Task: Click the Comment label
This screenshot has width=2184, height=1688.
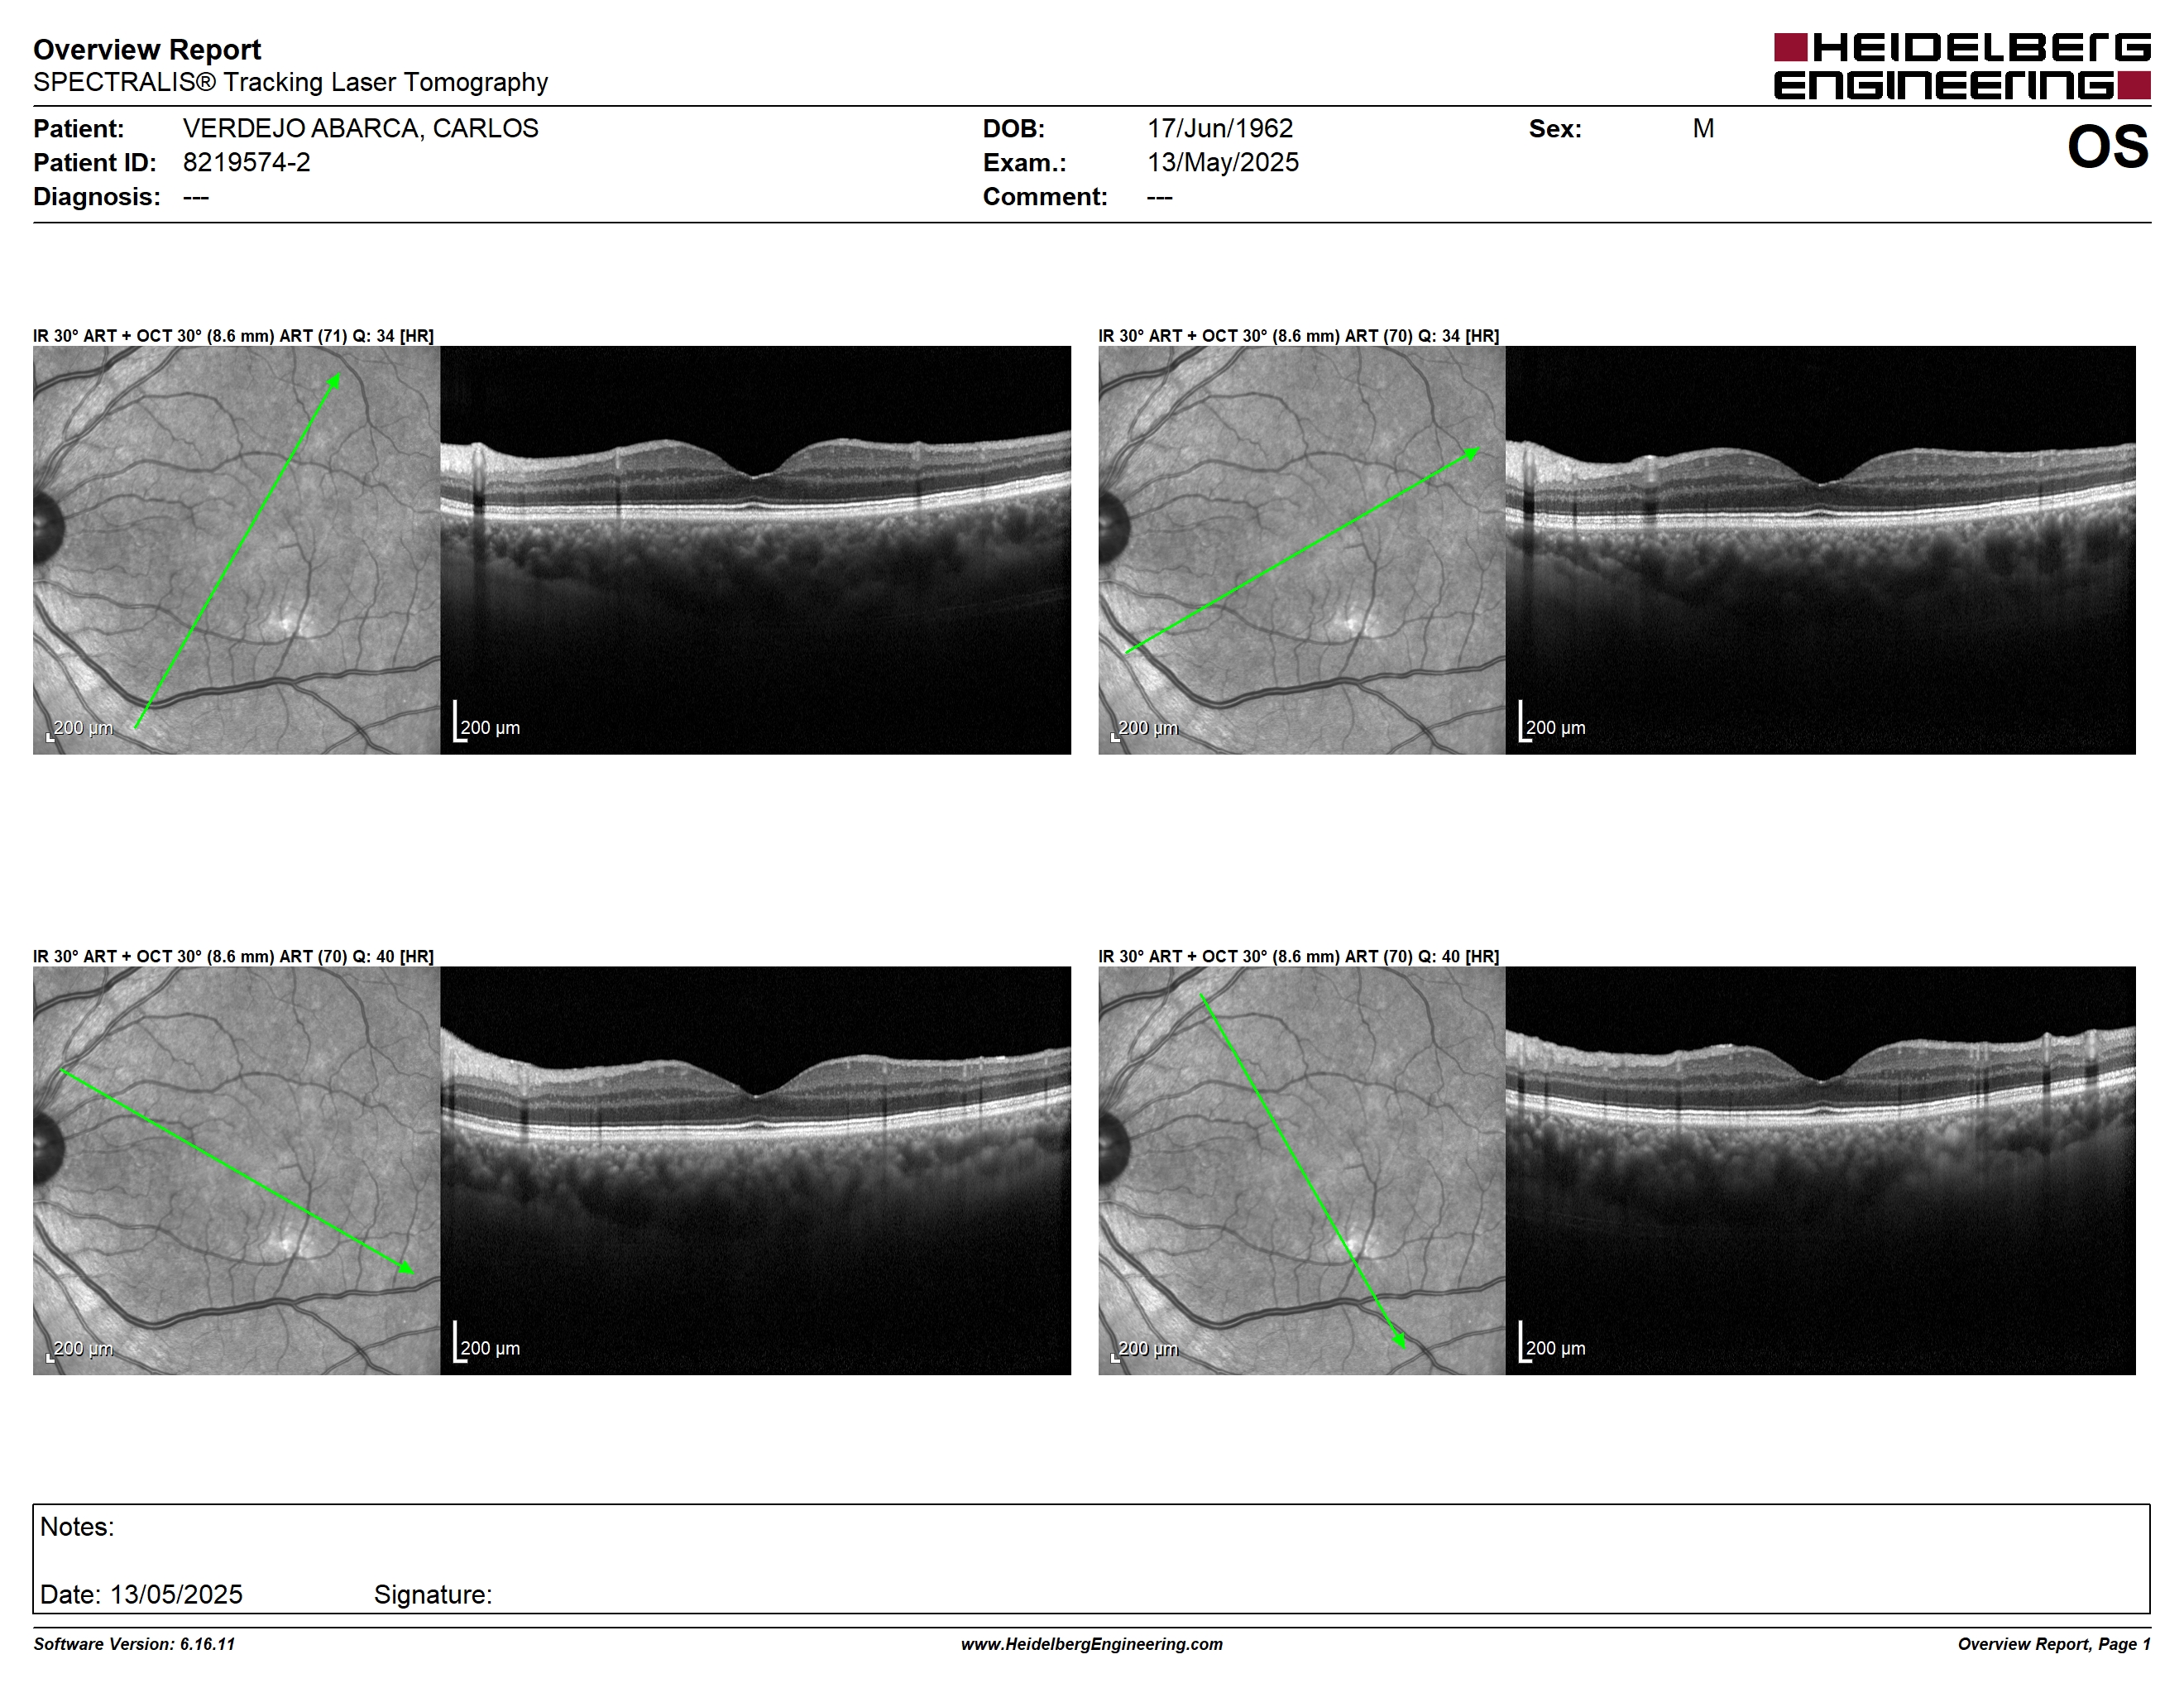Action: click(x=1045, y=196)
